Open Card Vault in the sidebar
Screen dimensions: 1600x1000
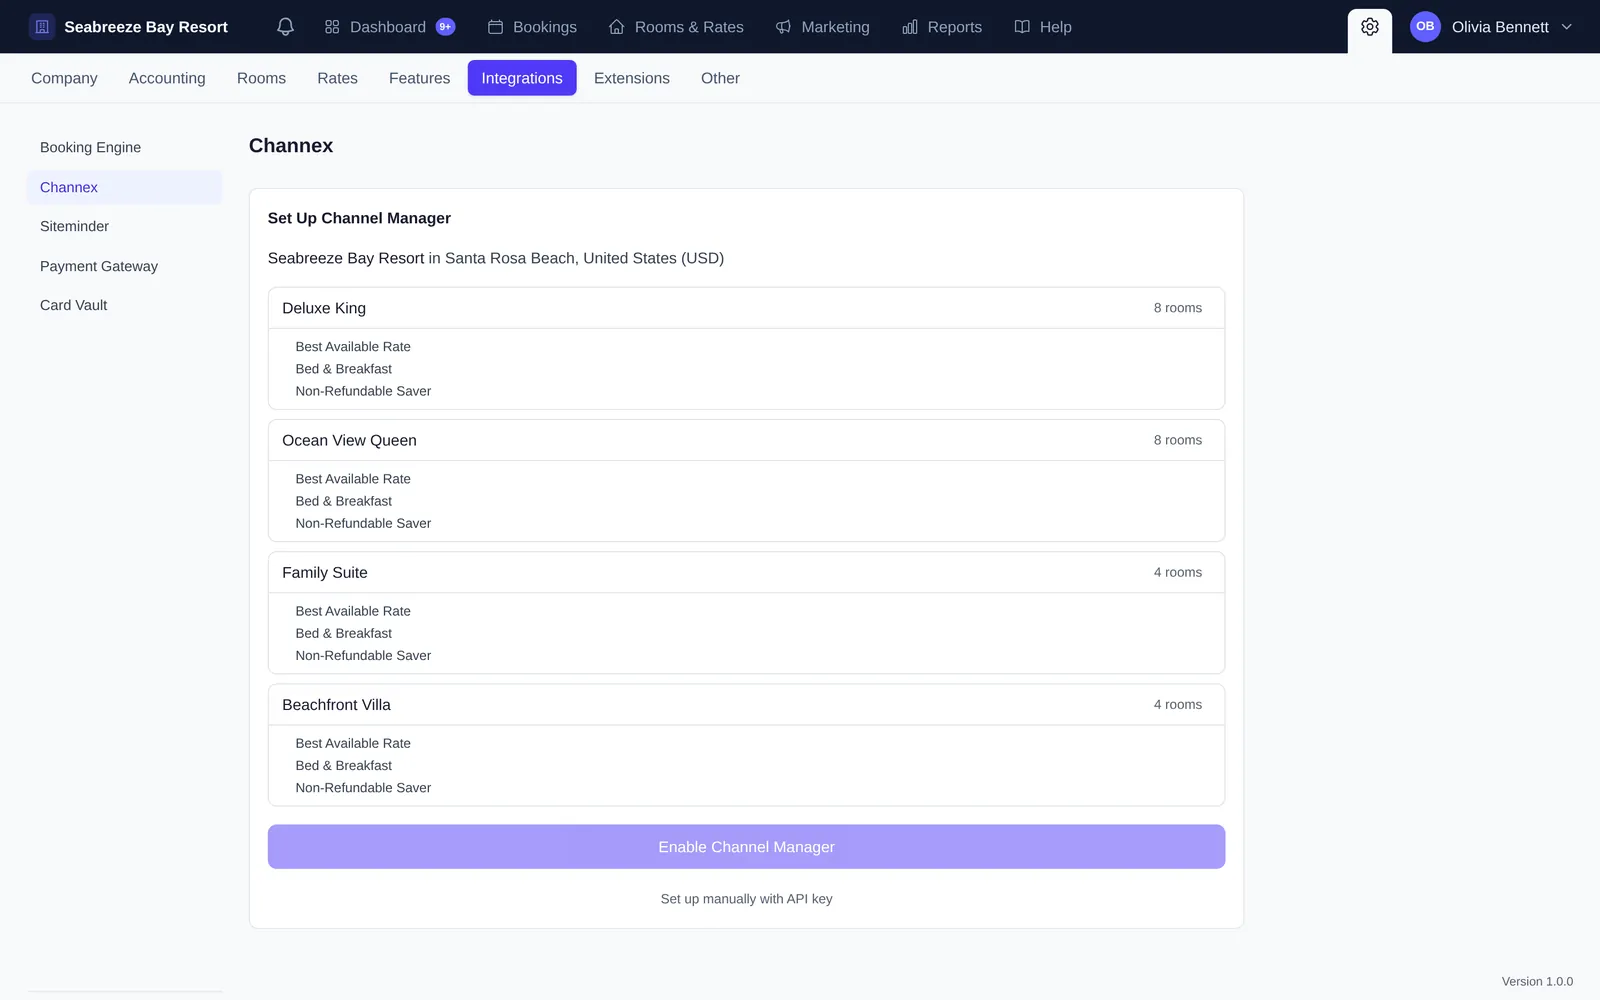pyautogui.click(x=124, y=305)
